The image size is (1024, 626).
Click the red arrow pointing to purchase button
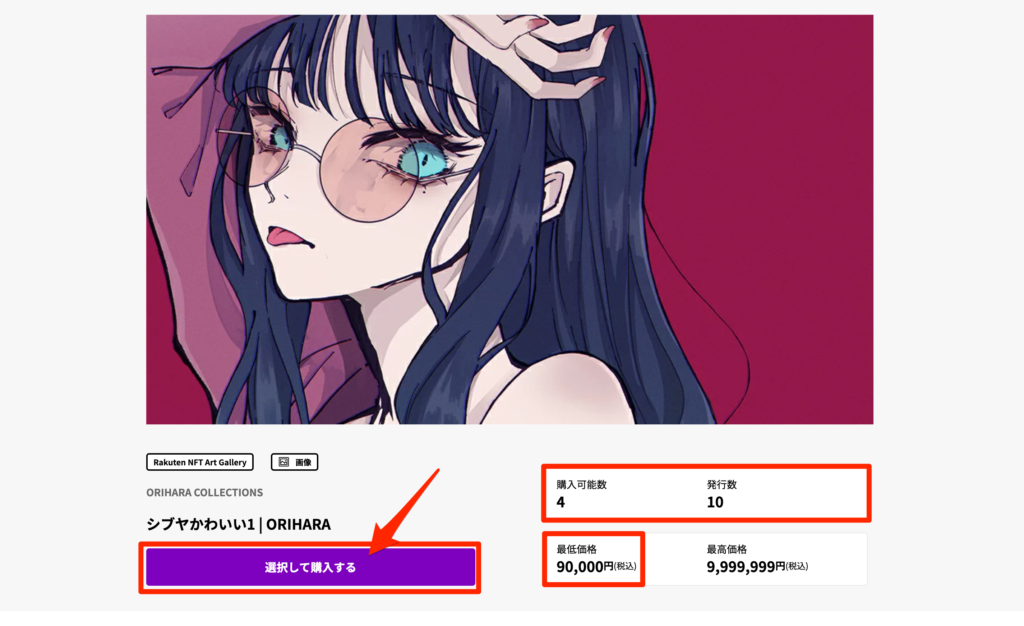(x=404, y=512)
